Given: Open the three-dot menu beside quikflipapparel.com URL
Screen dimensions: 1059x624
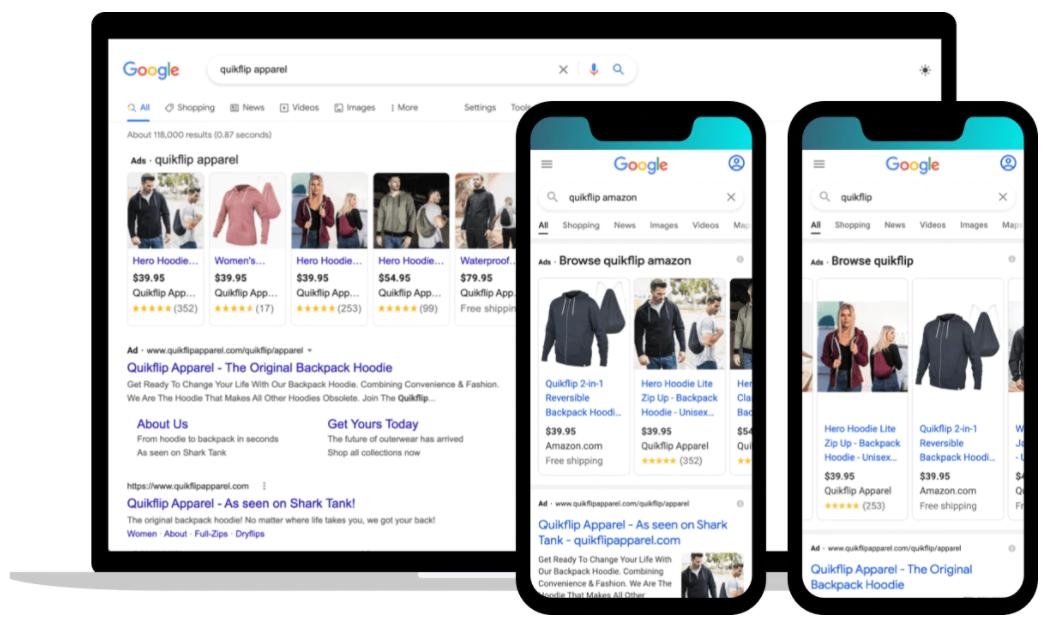Looking at the screenshot, I should tap(264, 486).
